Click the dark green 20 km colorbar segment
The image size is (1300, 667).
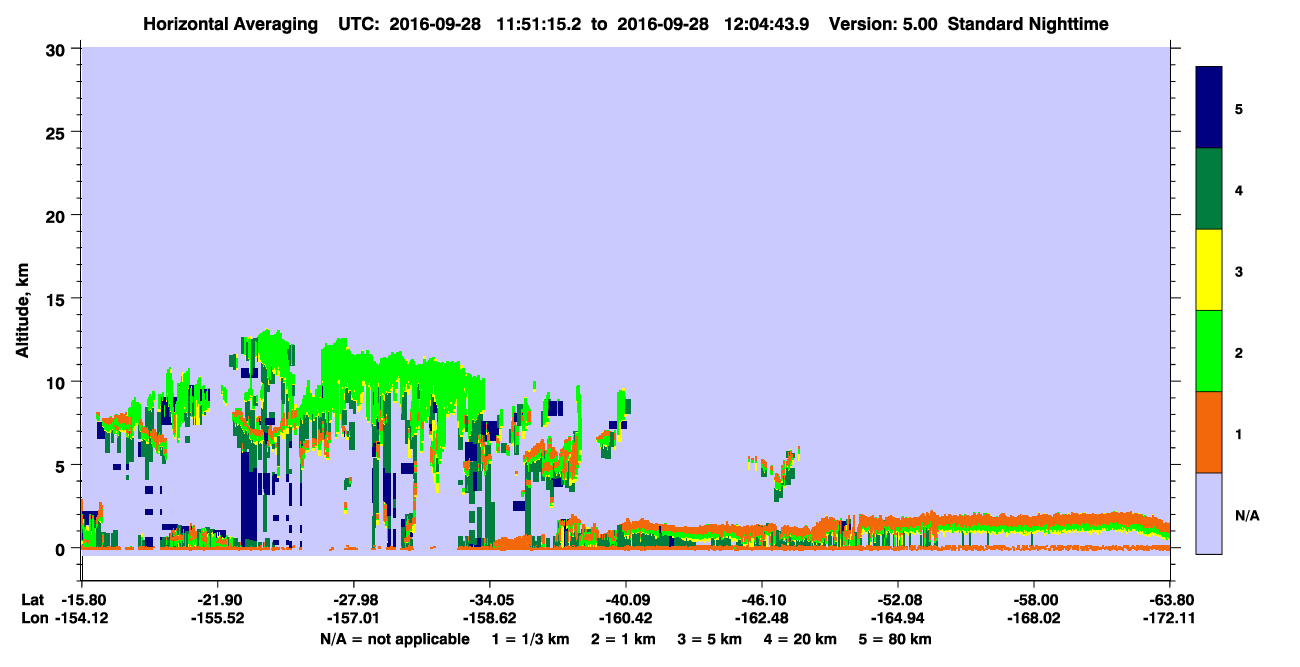click(x=1209, y=189)
